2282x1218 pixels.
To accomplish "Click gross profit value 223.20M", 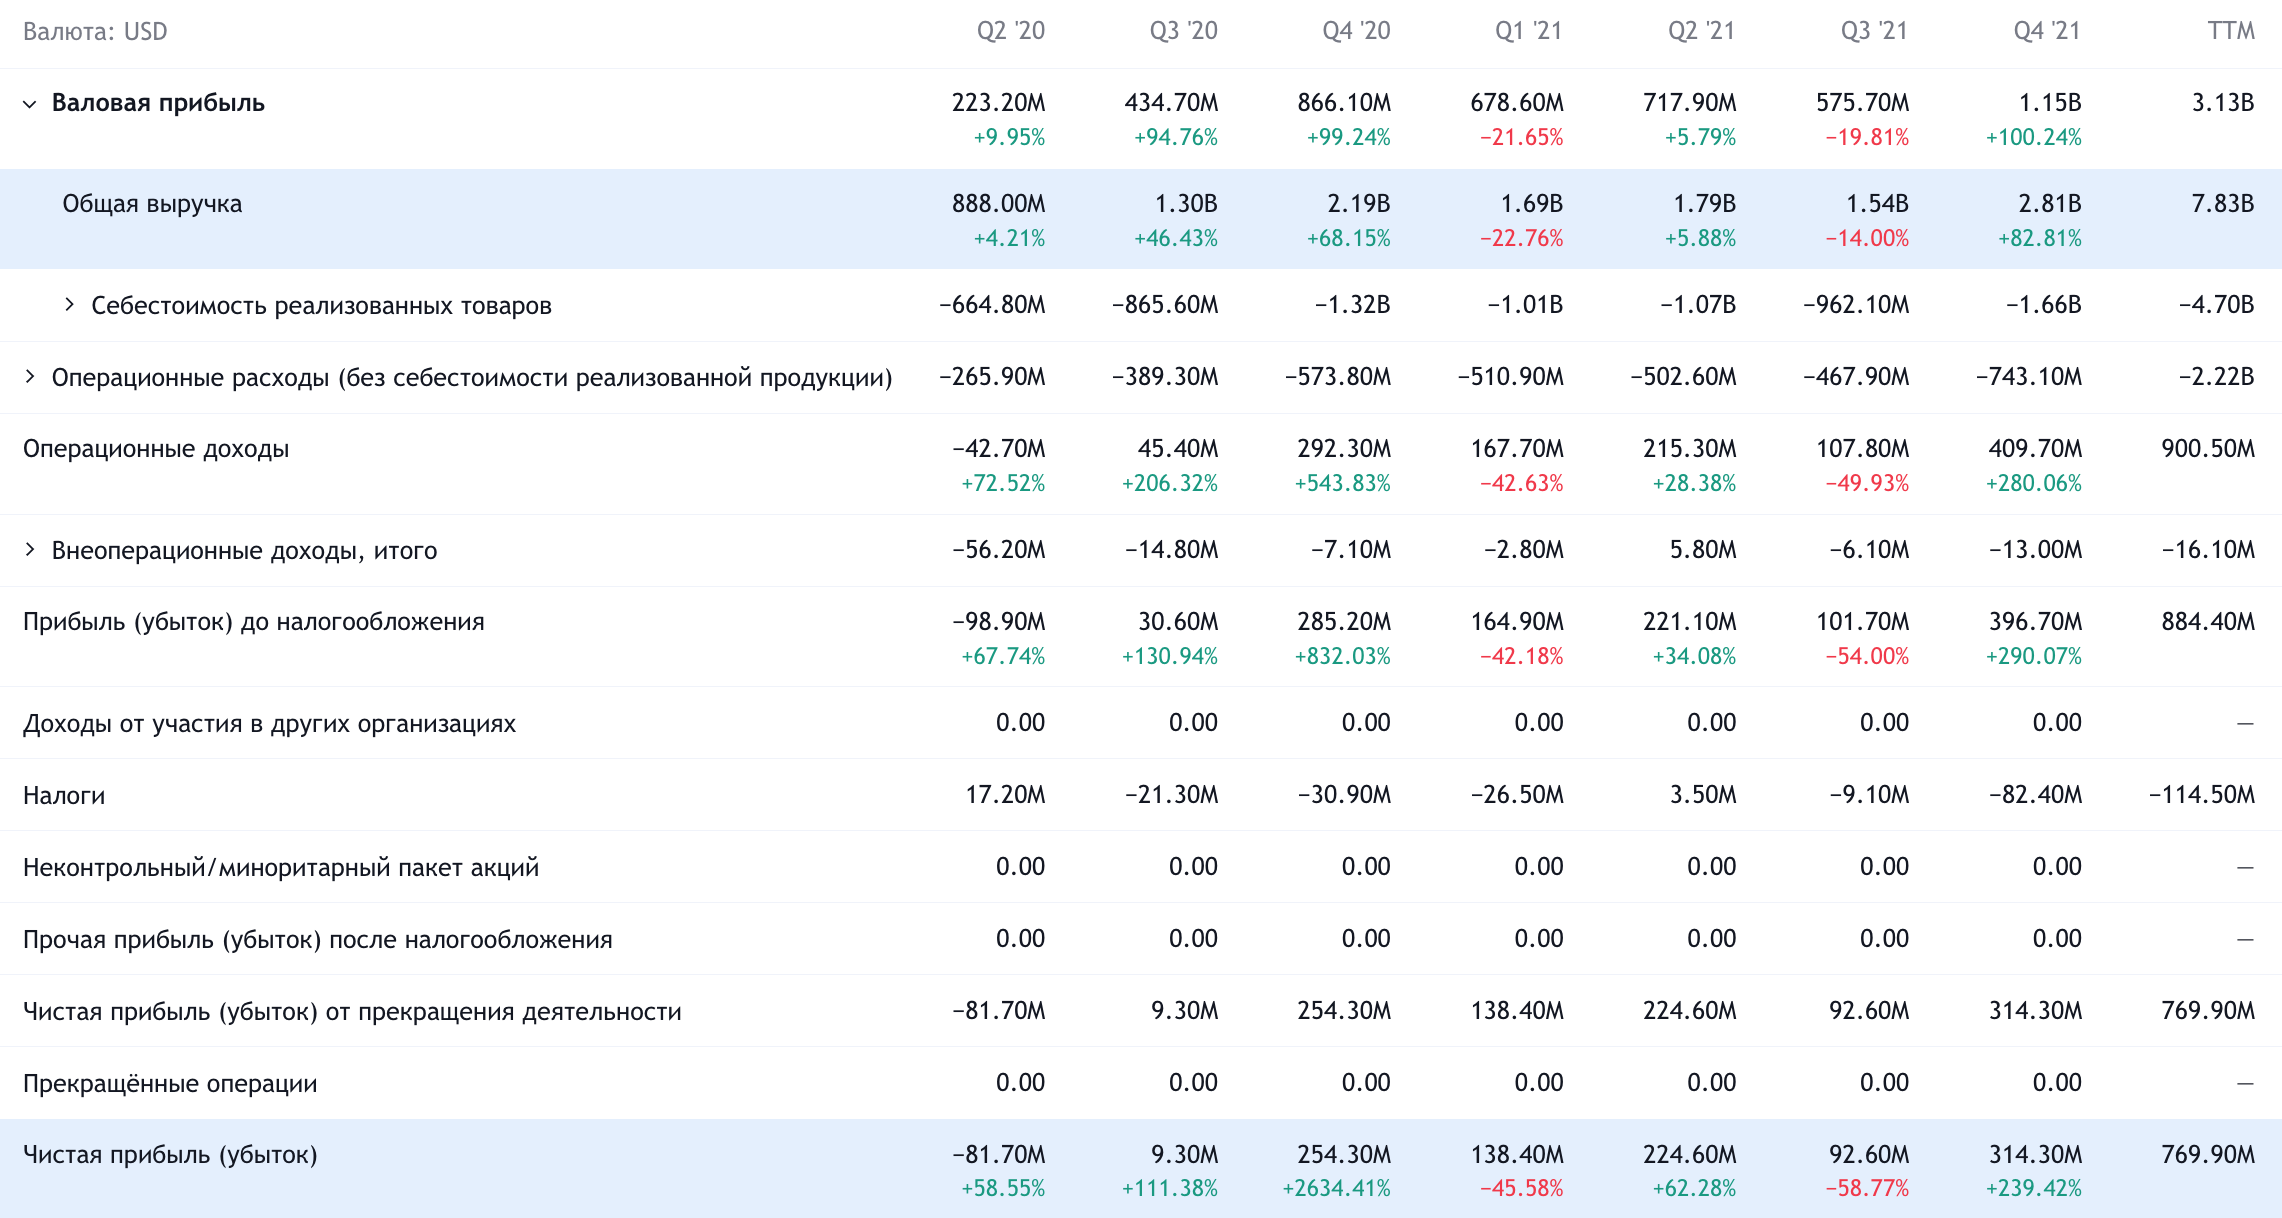I will [999, 103].
